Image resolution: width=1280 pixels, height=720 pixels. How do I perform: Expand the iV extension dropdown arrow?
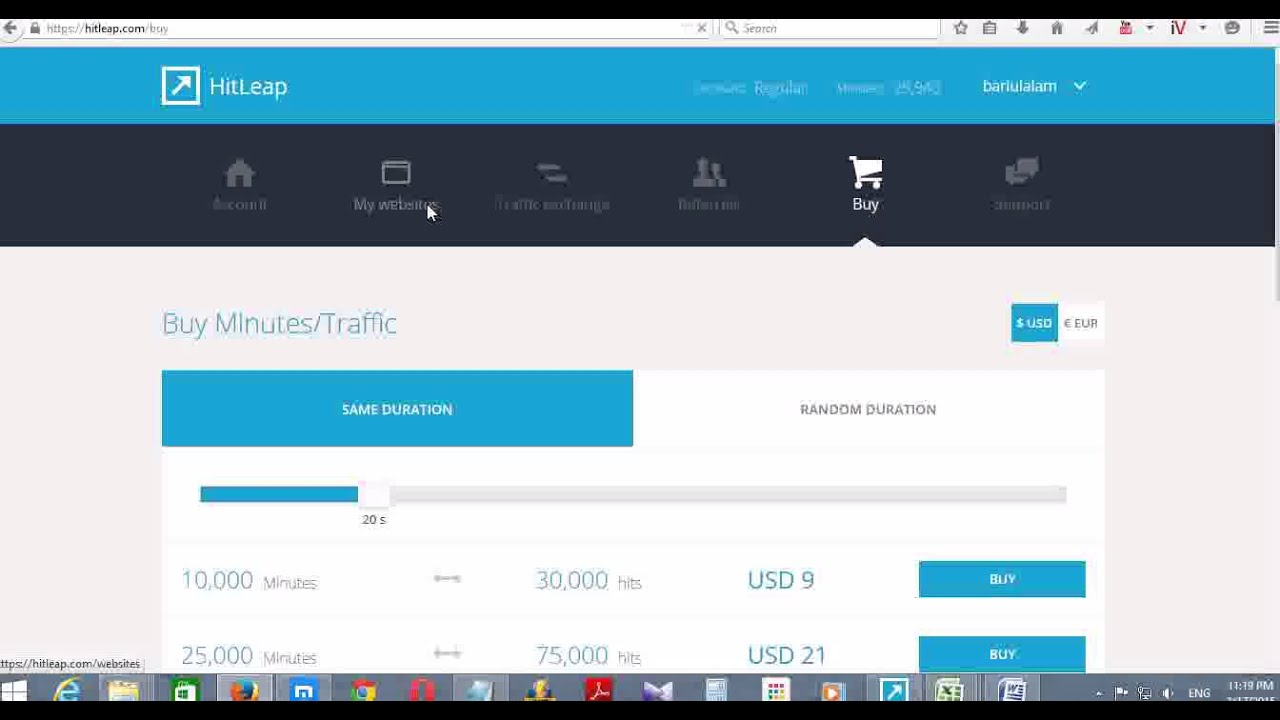[x=1203, y=28]
